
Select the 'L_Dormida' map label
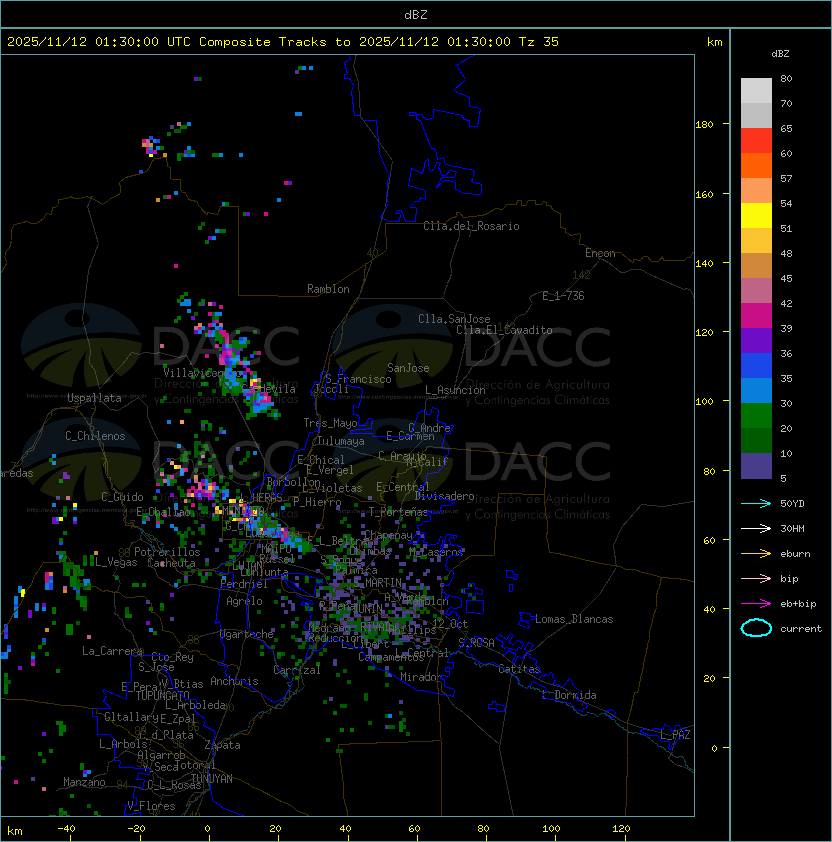tap(569, 695)
